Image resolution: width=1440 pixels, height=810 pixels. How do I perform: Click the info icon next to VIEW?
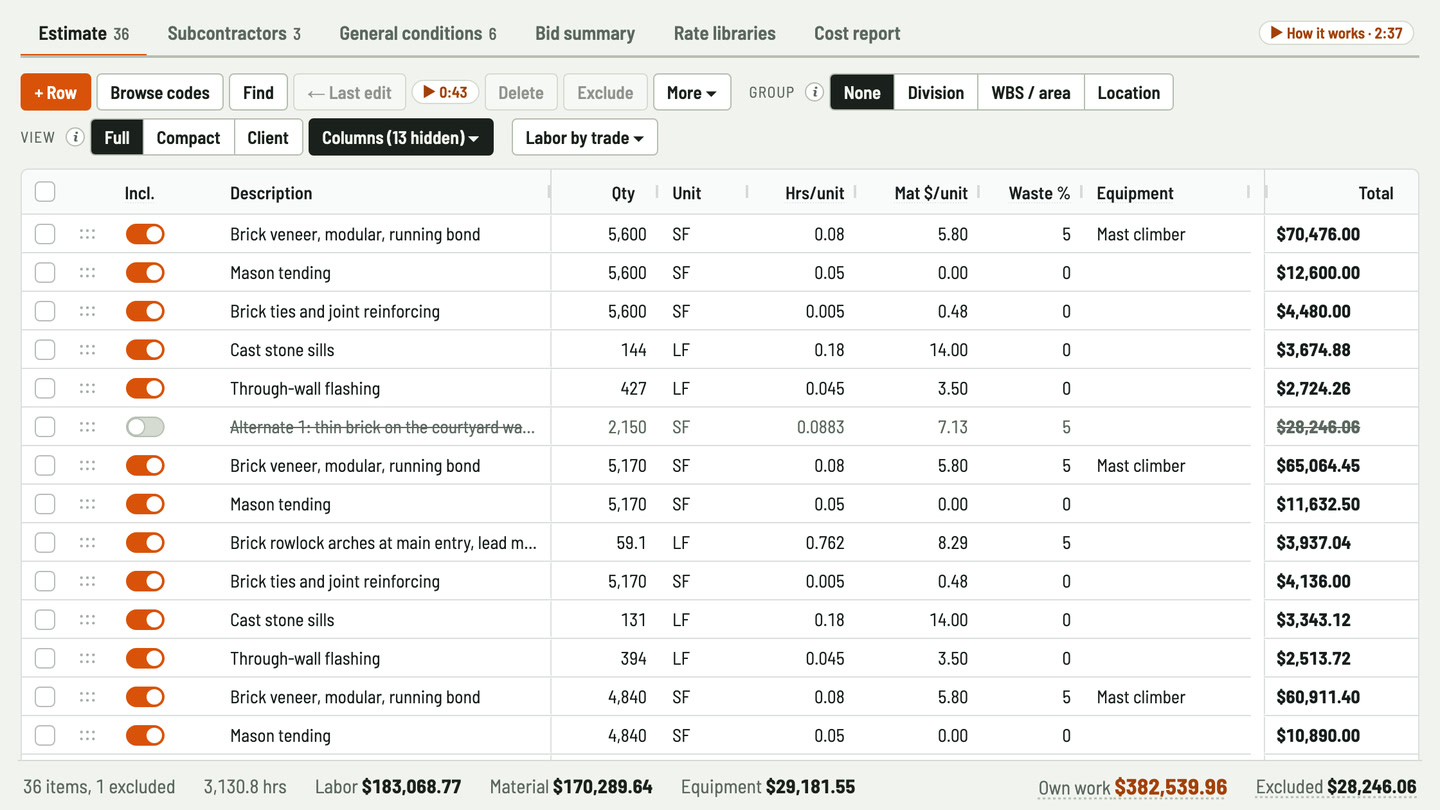pyautogui.click(x=75, y=137)
